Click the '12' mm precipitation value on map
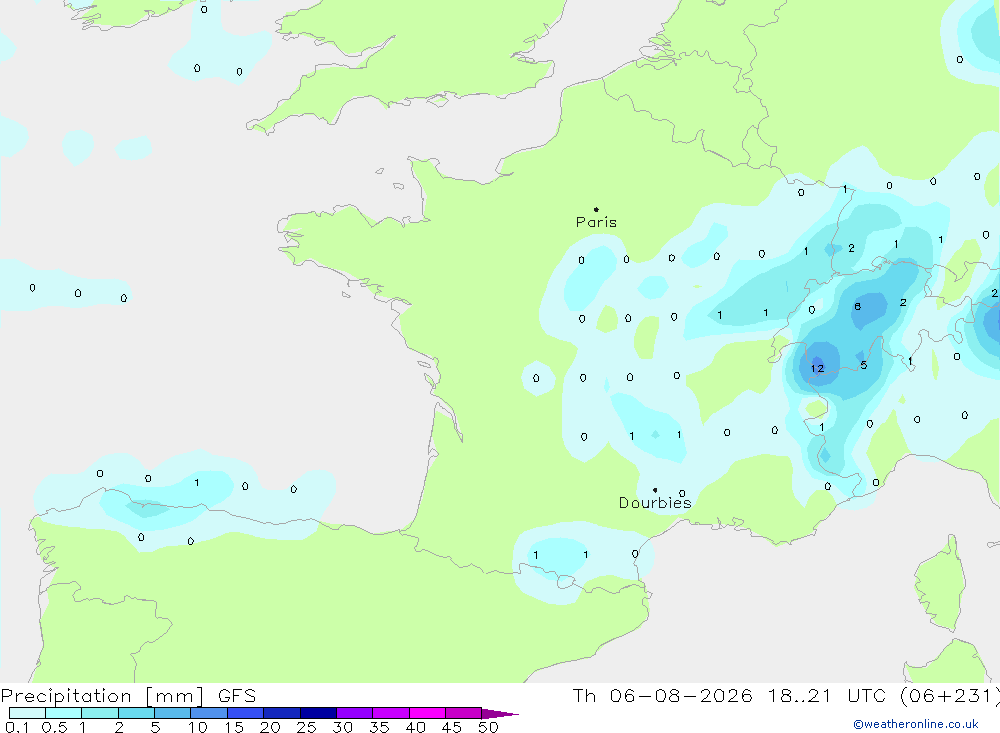This screenshot has width=1000, height=733. click(x=818, y=369)
